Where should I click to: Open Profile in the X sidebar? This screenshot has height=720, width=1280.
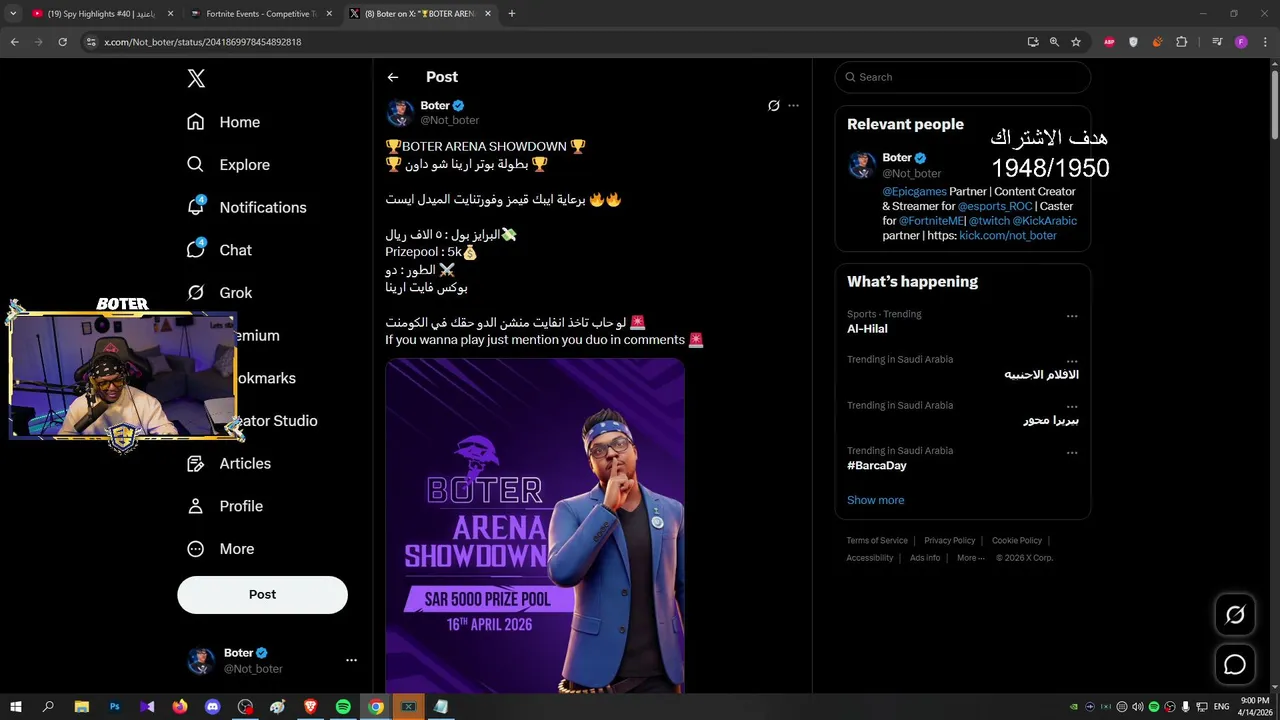click(x=225, y=506)
